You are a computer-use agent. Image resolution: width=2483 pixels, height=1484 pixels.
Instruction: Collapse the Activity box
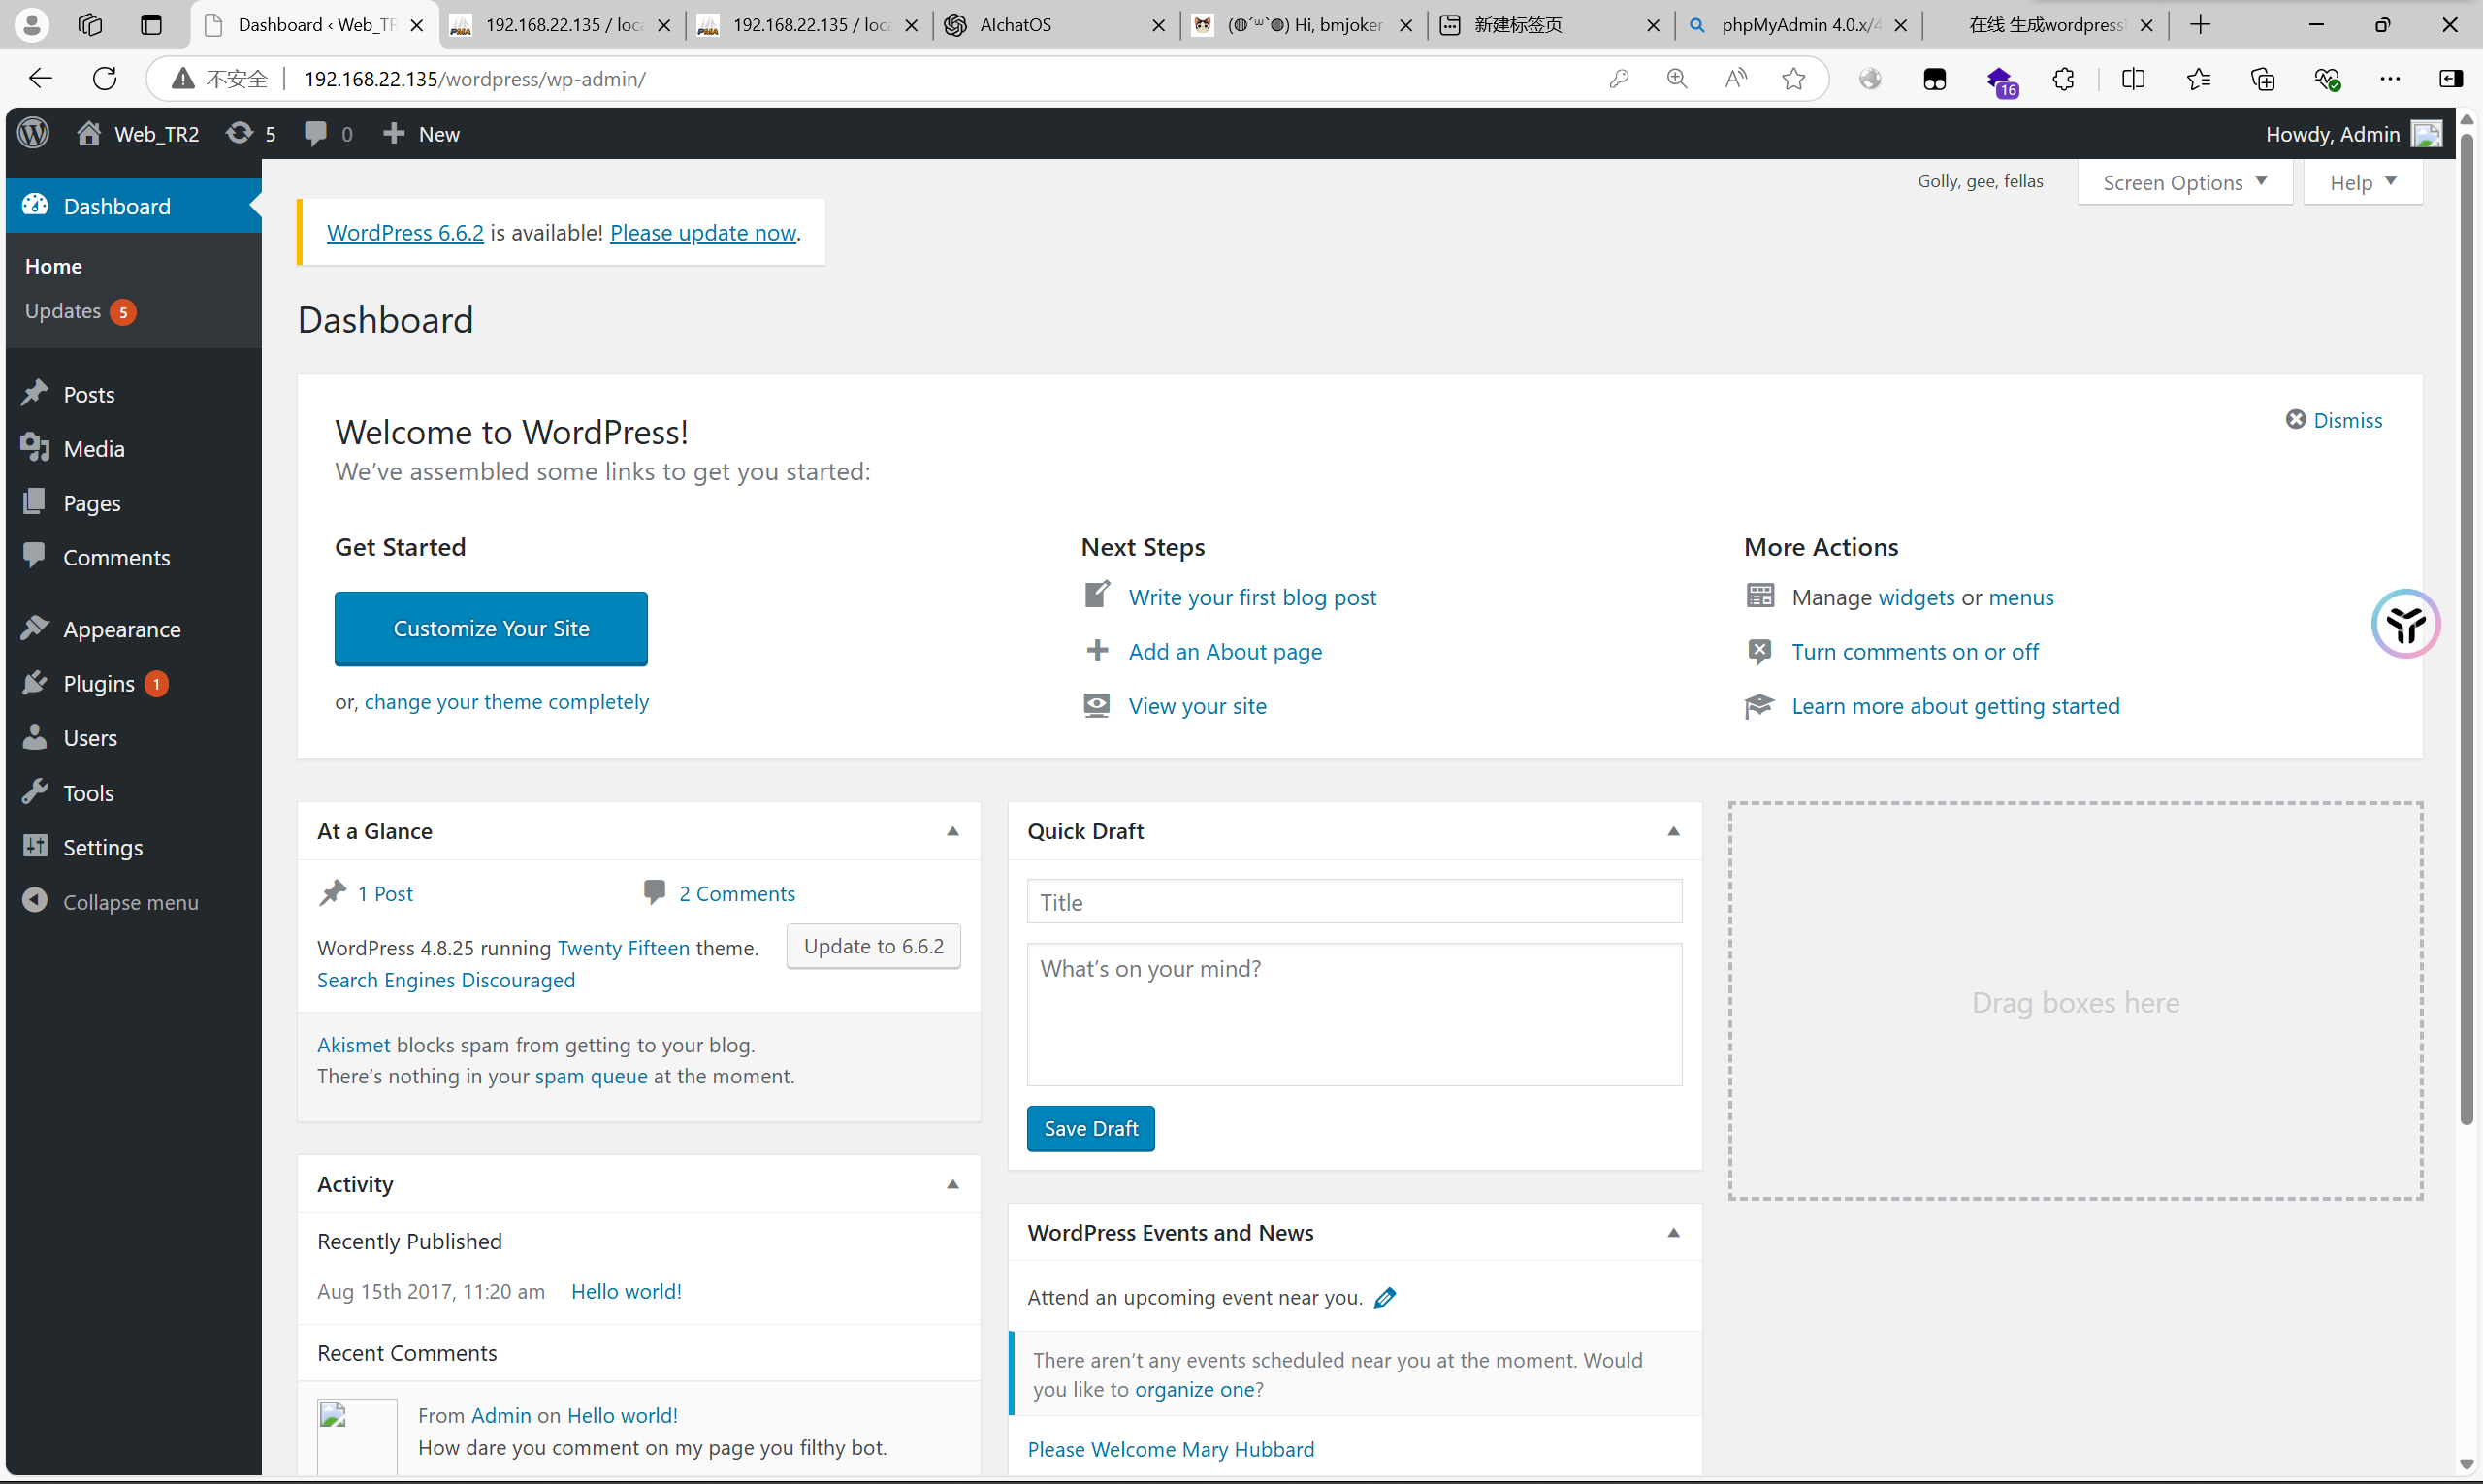tap(952, 1184)
